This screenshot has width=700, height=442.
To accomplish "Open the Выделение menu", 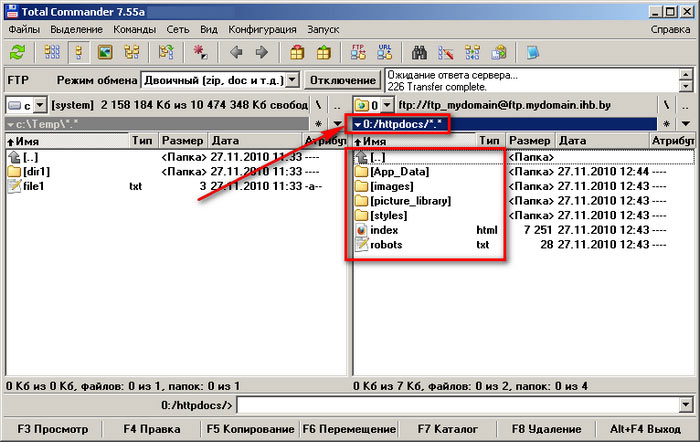I will [76, 29].
